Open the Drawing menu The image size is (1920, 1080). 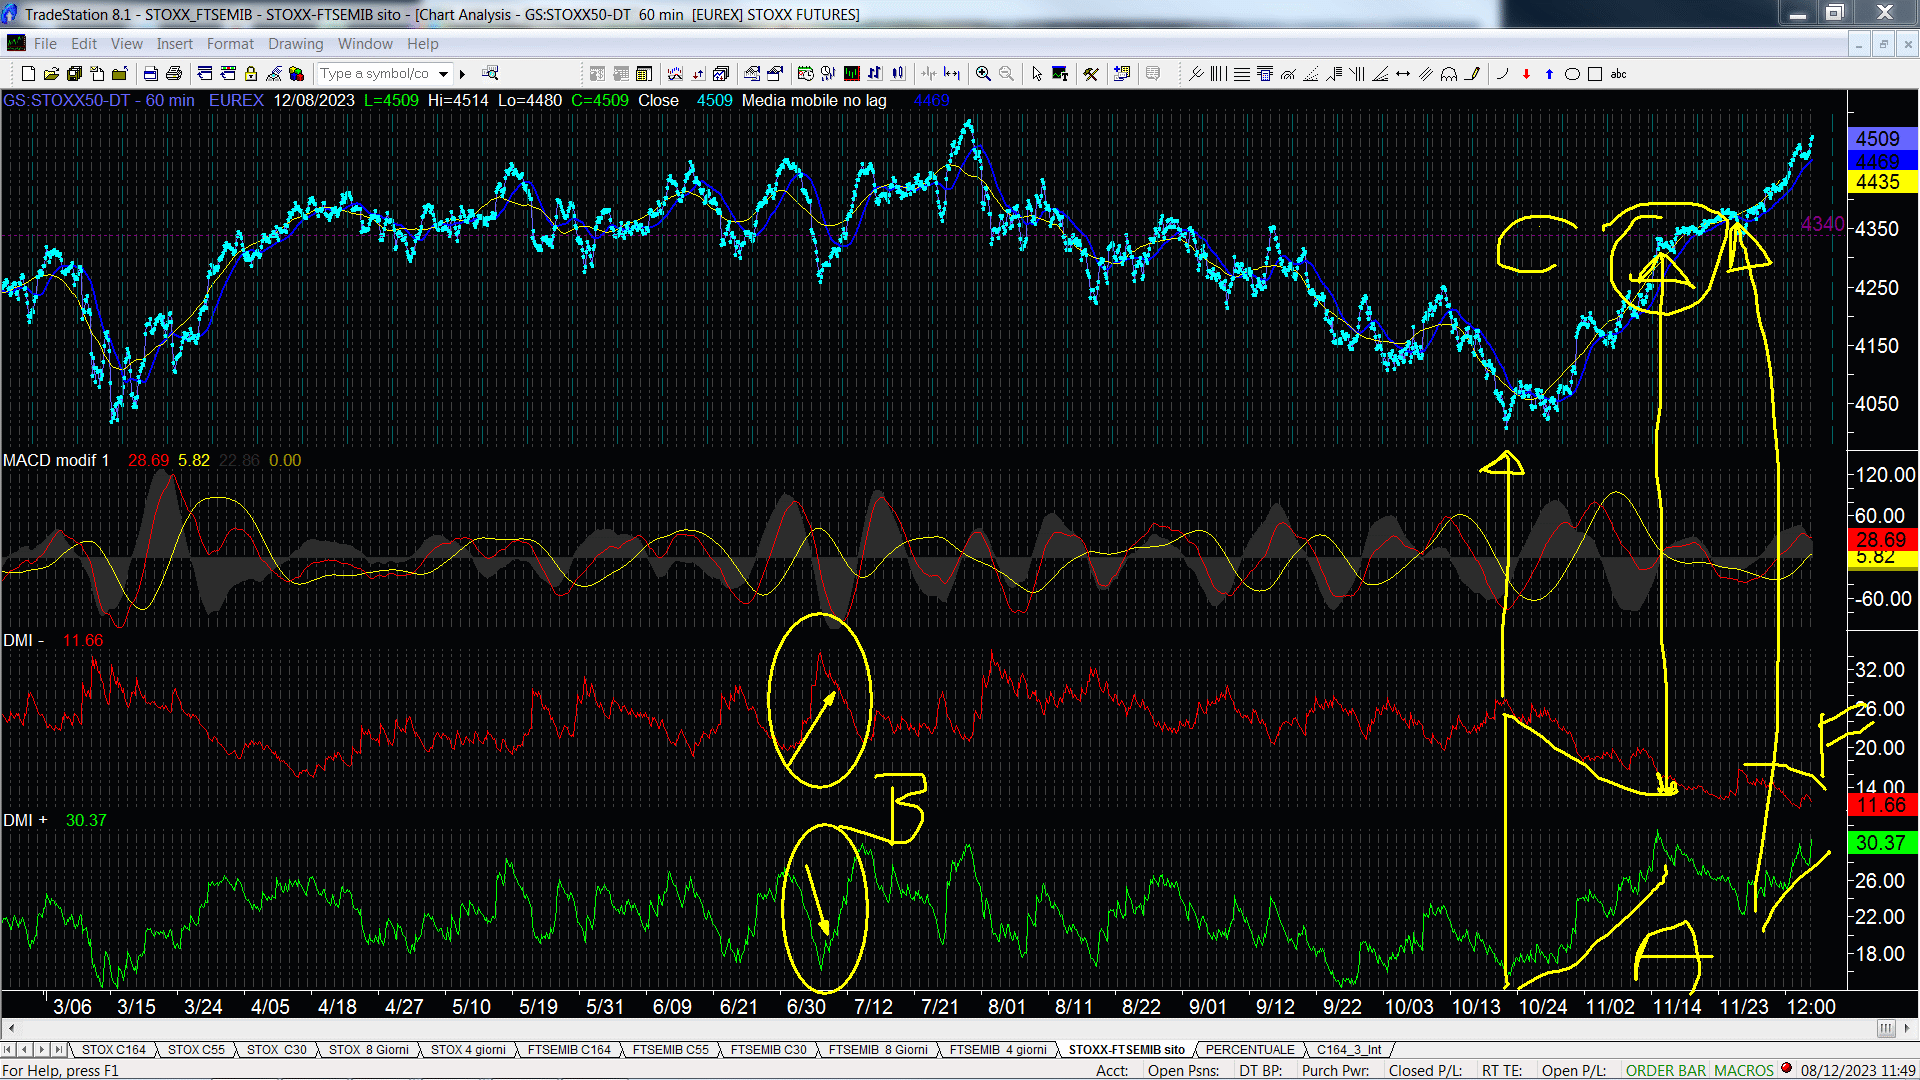295,44
